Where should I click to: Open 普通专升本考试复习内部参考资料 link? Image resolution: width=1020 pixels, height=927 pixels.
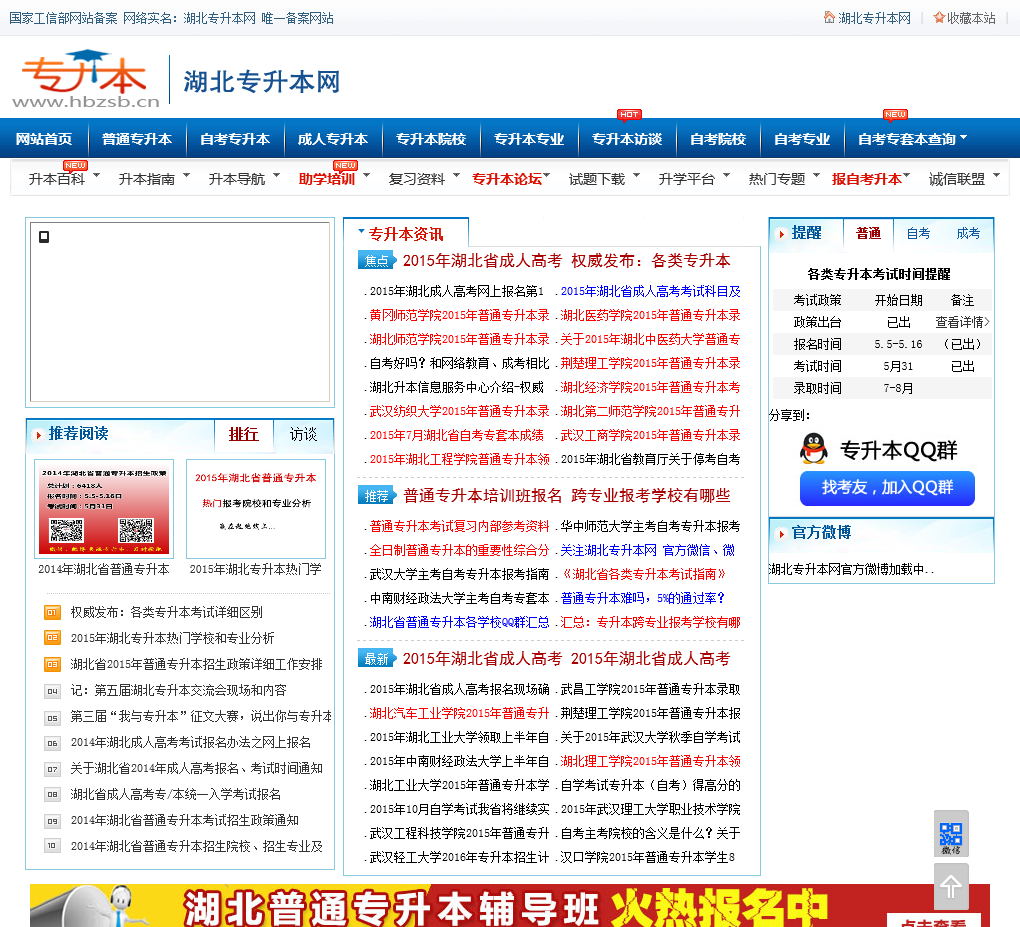(459, 526)
